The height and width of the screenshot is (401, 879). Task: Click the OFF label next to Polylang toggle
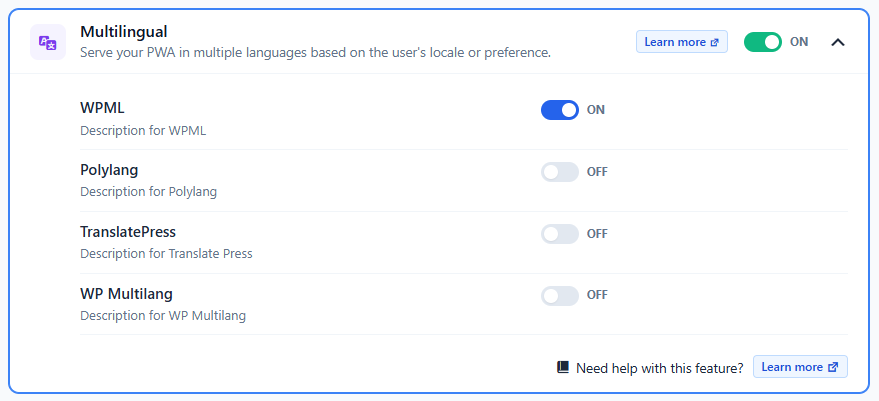[597, 172]
